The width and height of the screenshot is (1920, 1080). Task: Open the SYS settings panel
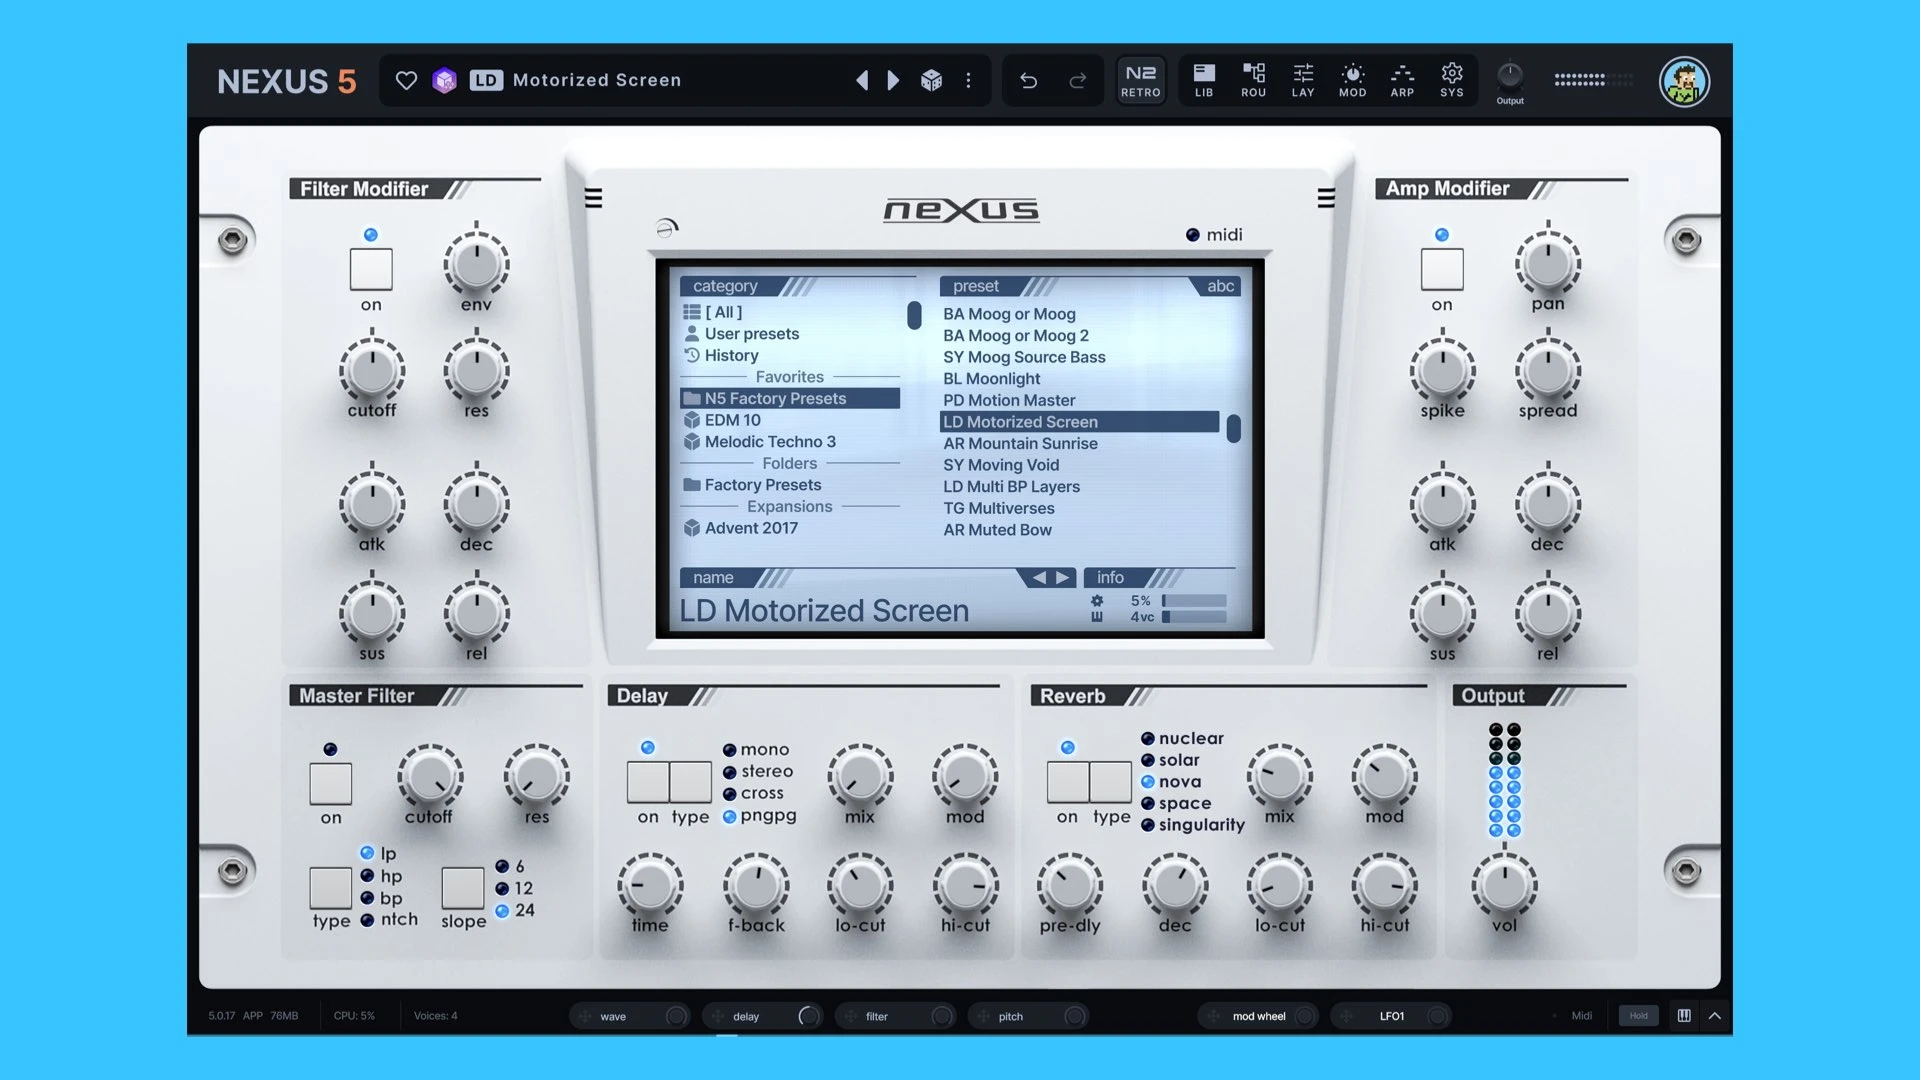(1452, 80)
